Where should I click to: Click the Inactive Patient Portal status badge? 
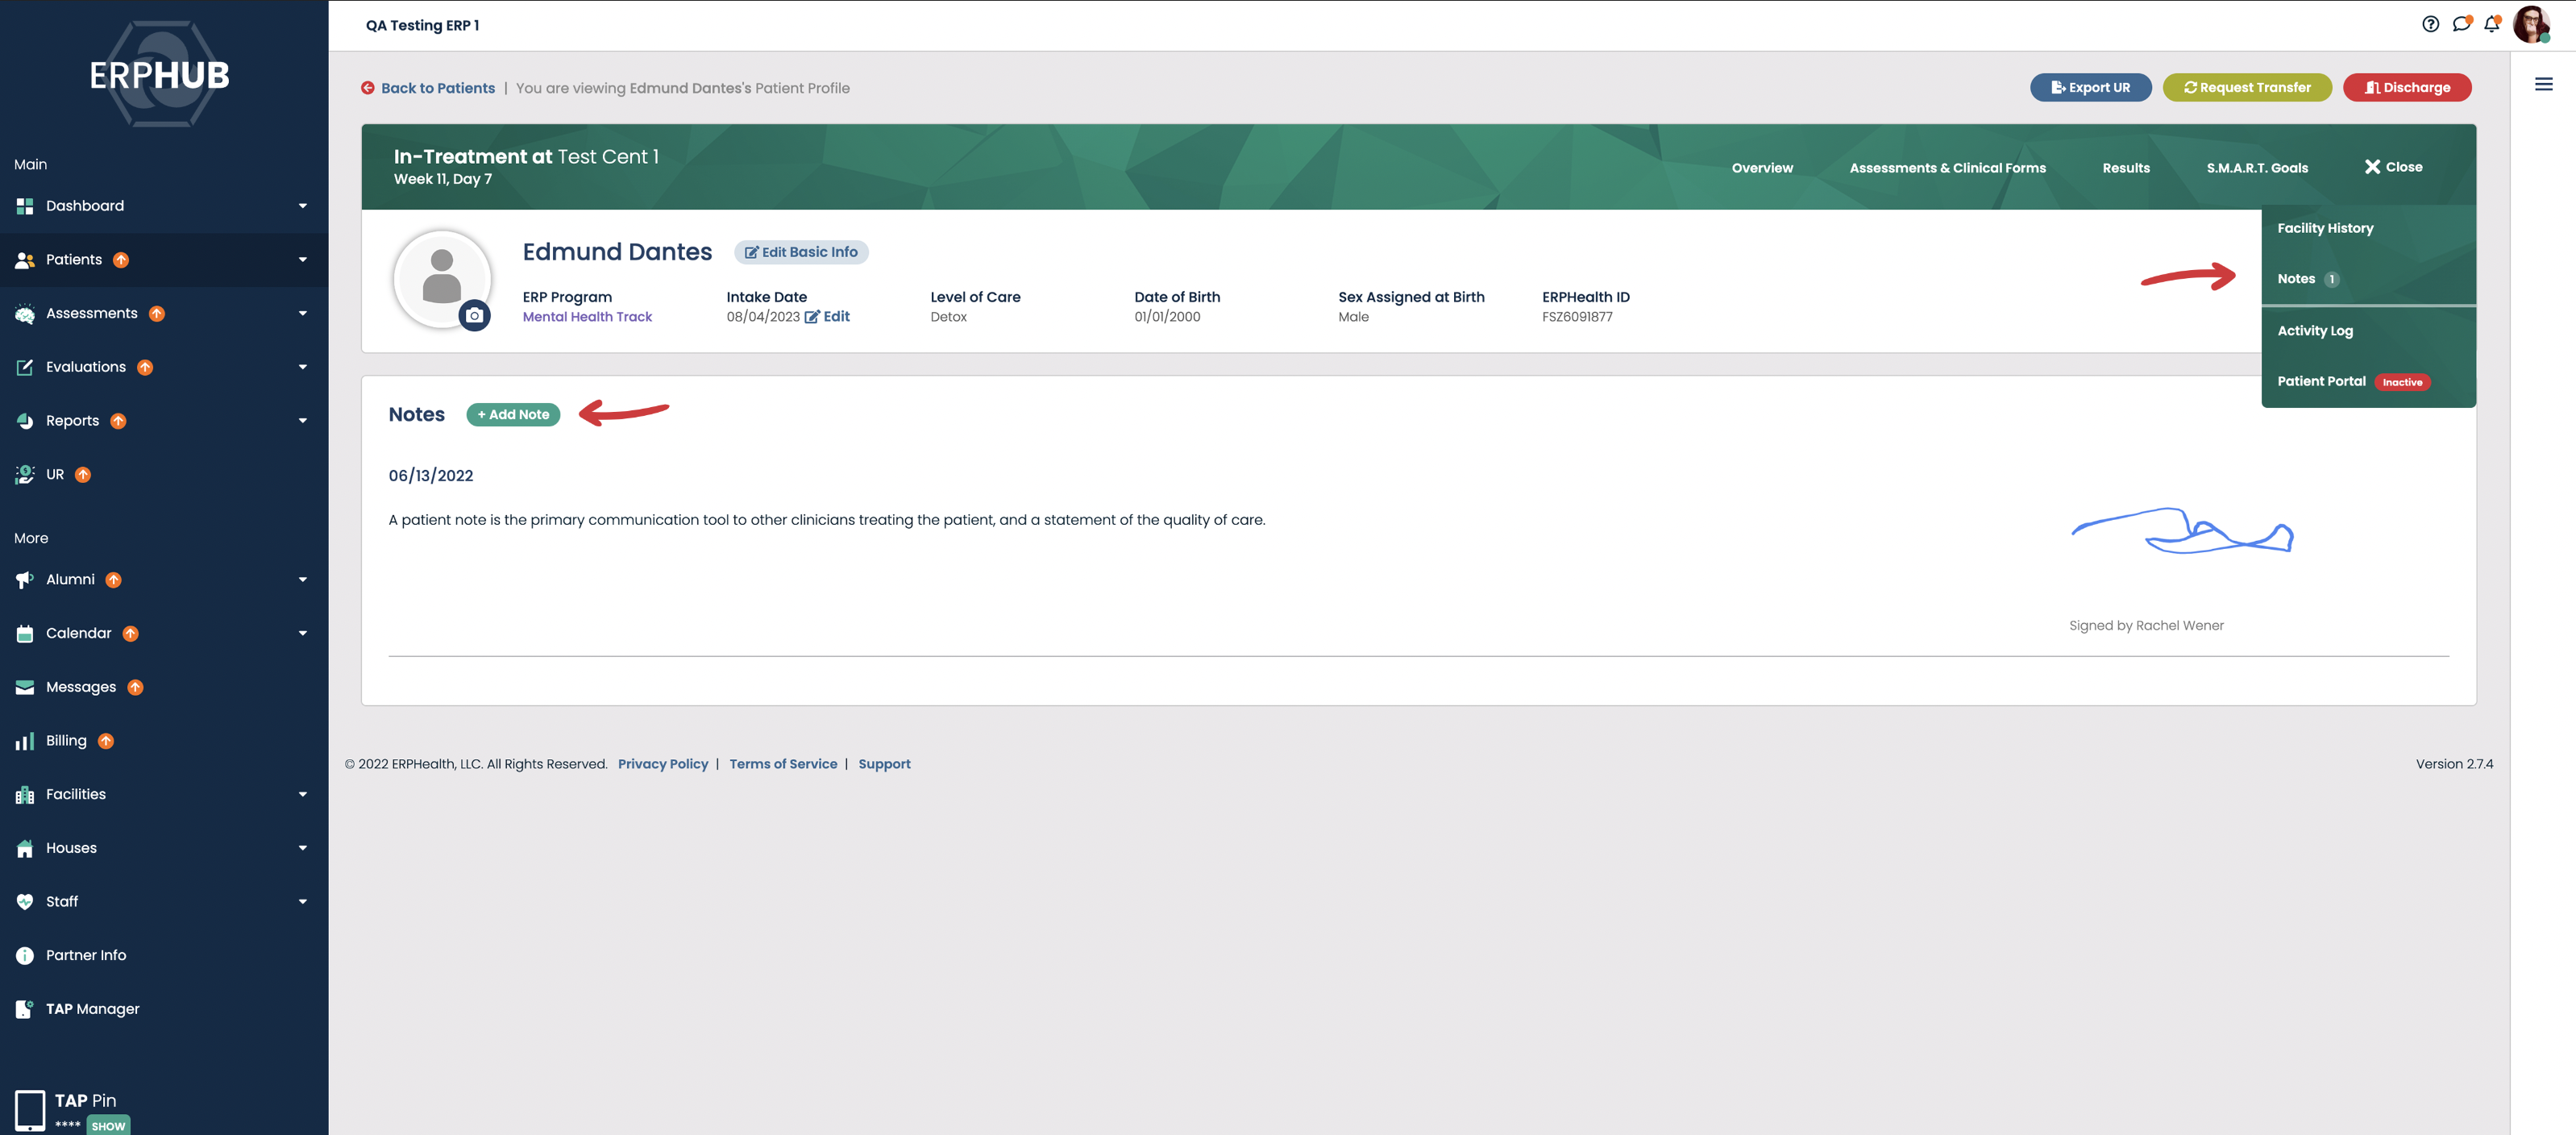pos(2401,382)
